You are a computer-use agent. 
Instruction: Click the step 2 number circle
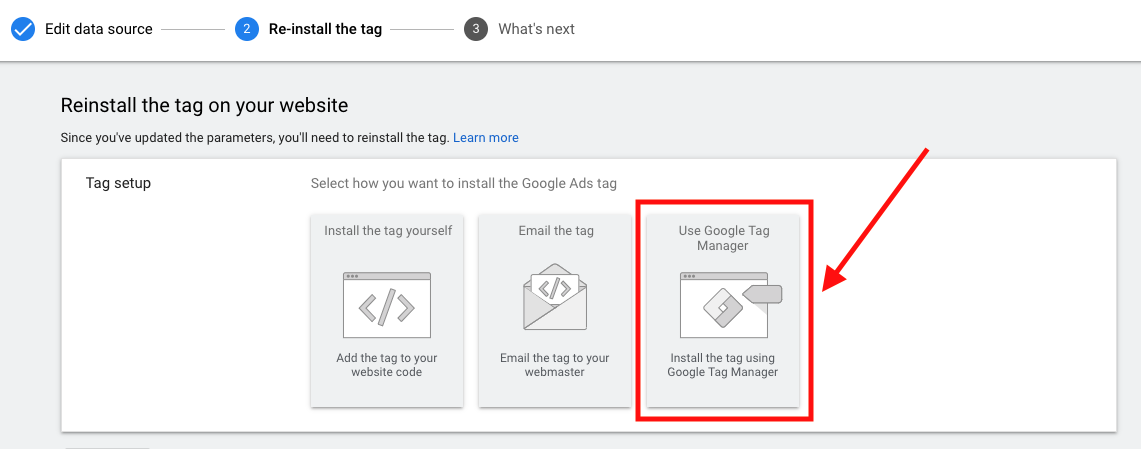[x=247, y=29]
